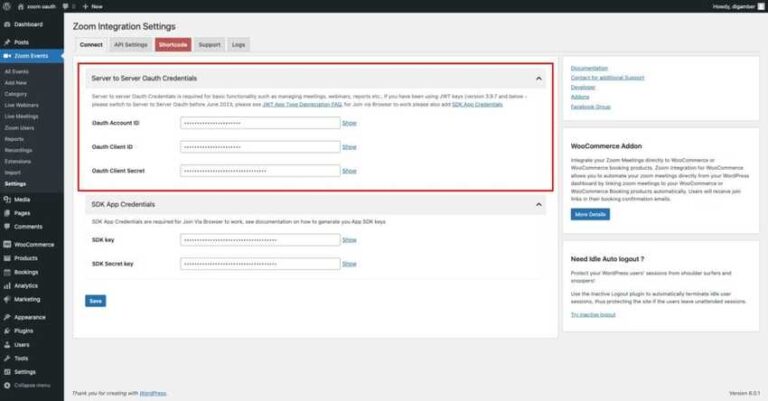Viewport: 768px width, 401px height.
Task: Collapse the SDK App Credentials panel
Action: 539,204
